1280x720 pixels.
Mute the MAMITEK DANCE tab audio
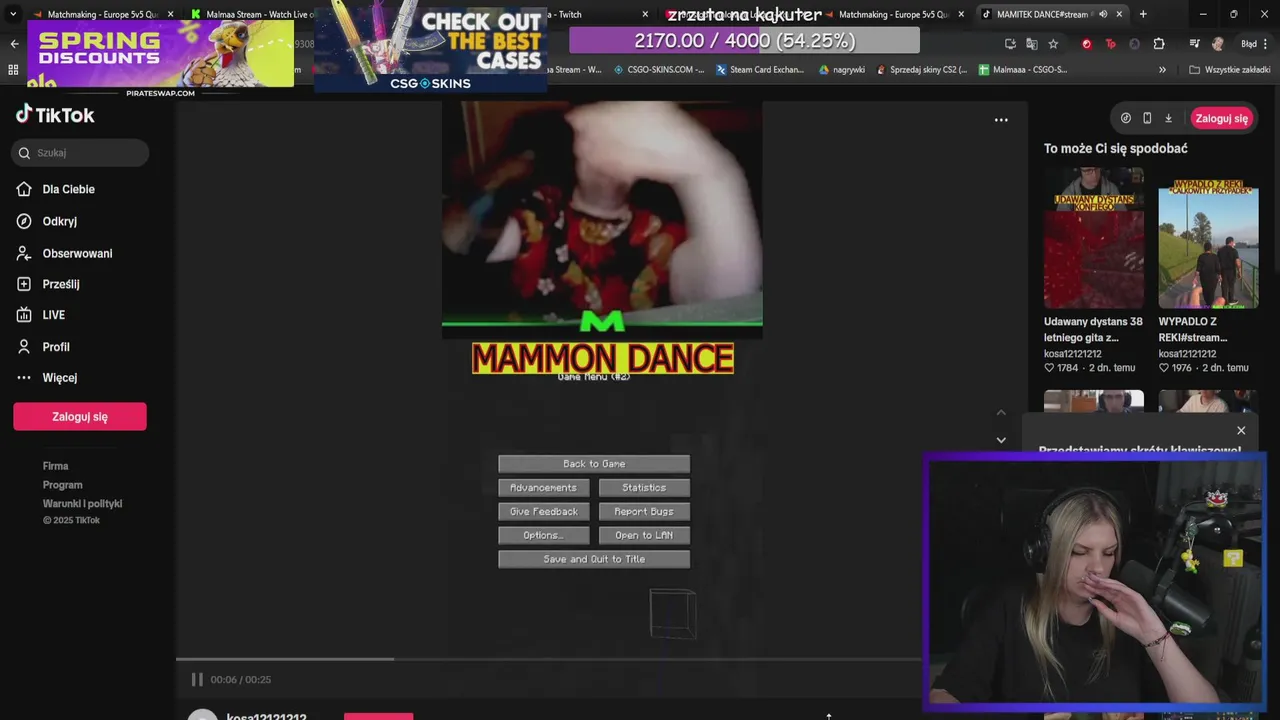tap(1103, 14)
